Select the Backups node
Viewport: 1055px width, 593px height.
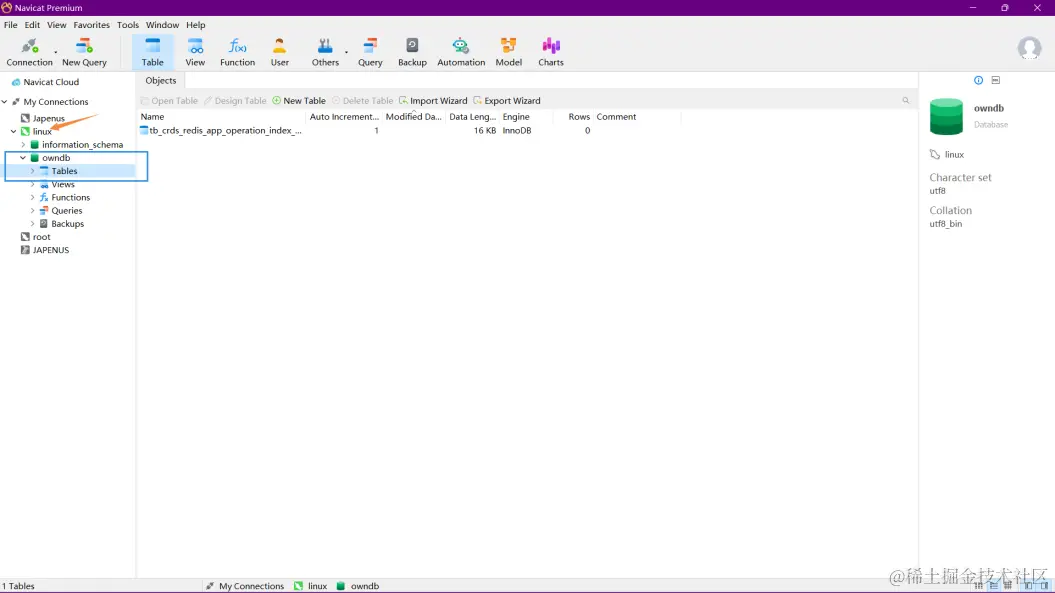(67, 223)
